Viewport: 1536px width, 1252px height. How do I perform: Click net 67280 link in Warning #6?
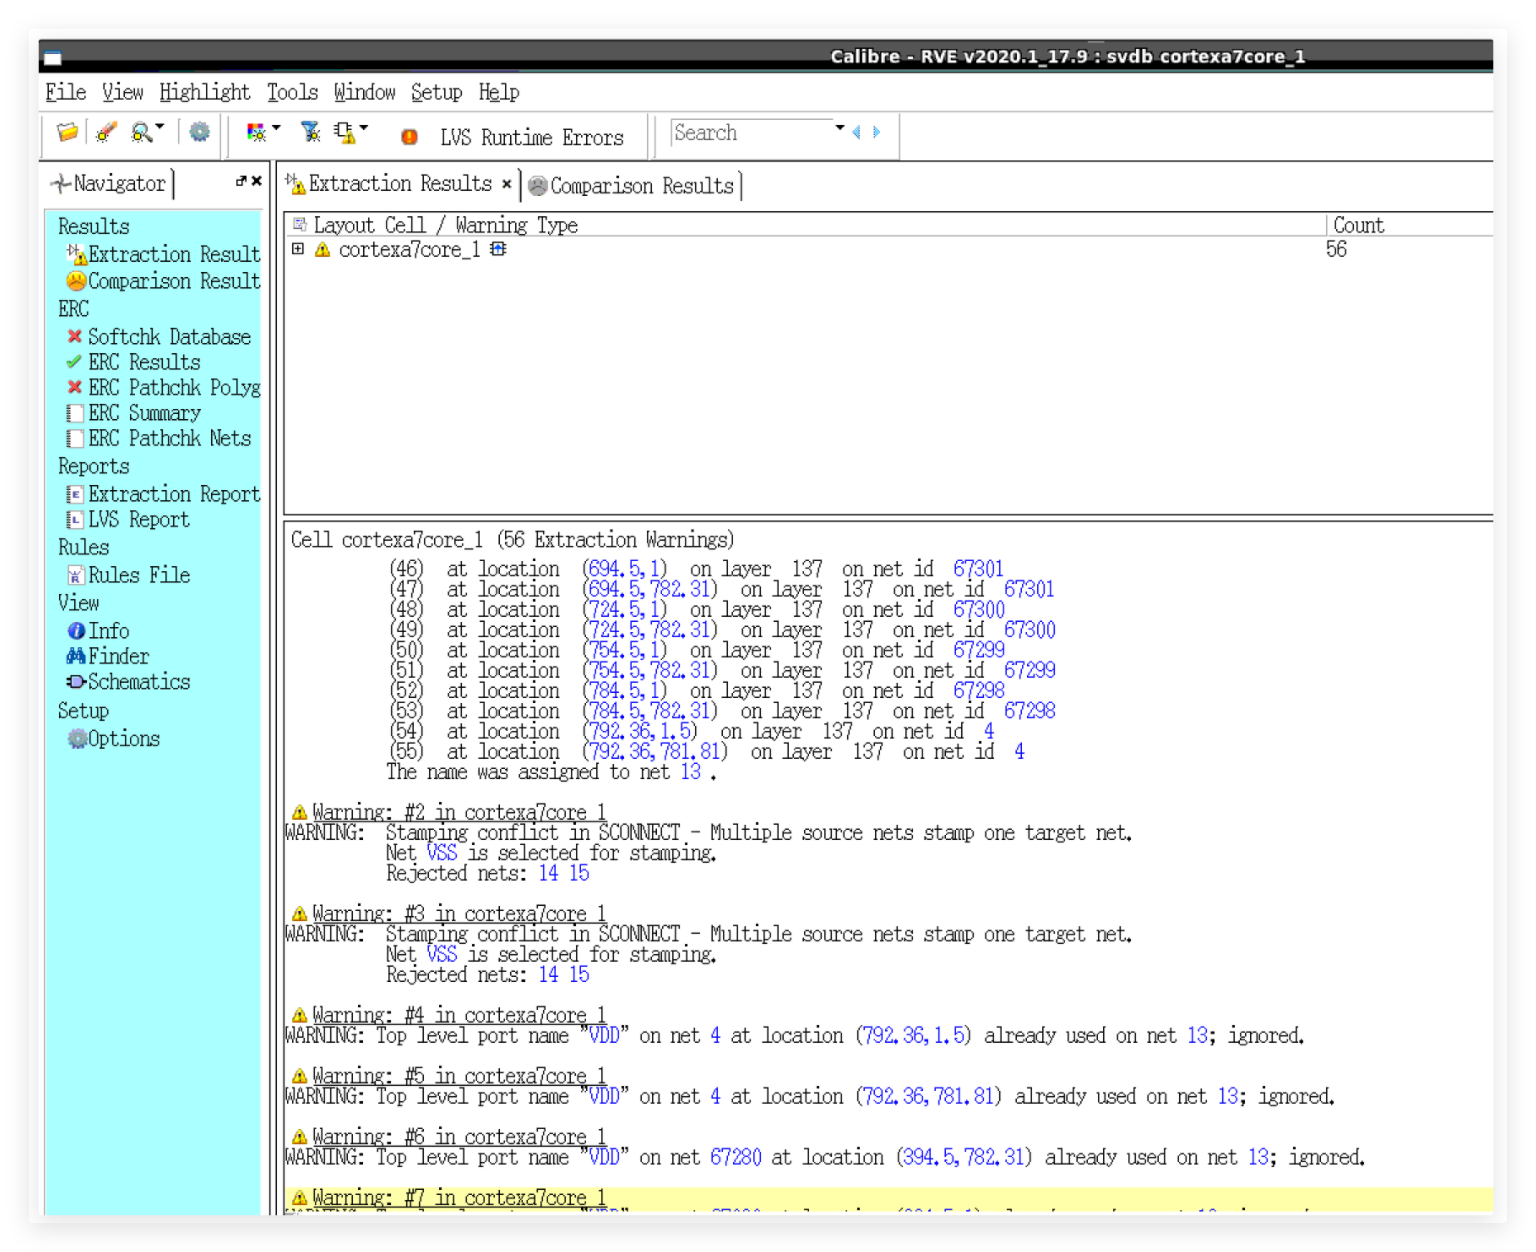[x=735, y=1158]
